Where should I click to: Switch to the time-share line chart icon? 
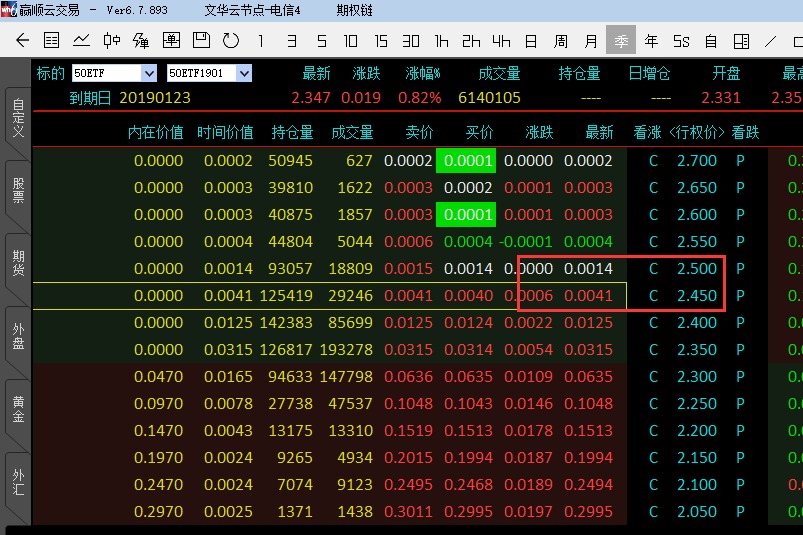[x=82, y=41]
